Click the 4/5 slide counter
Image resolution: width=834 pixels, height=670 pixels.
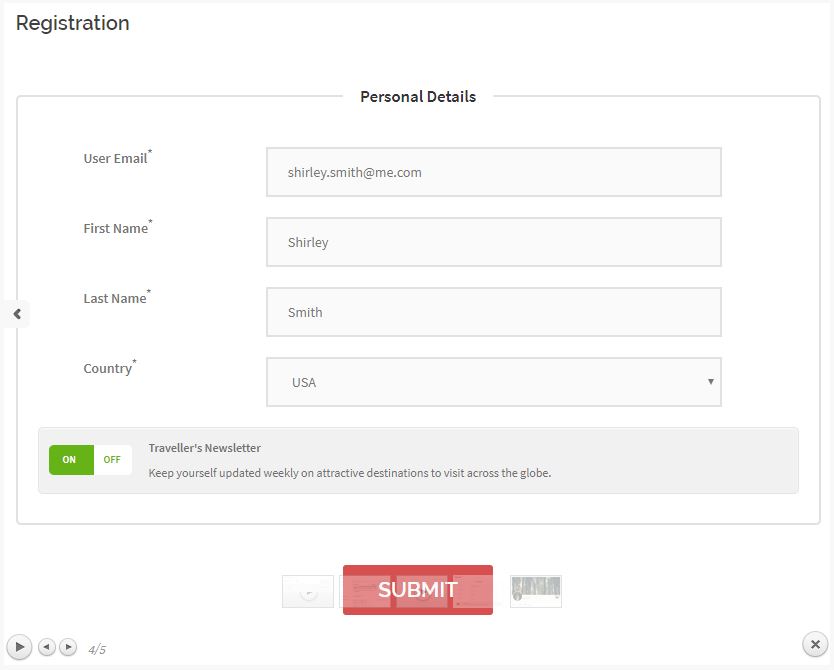97,649
